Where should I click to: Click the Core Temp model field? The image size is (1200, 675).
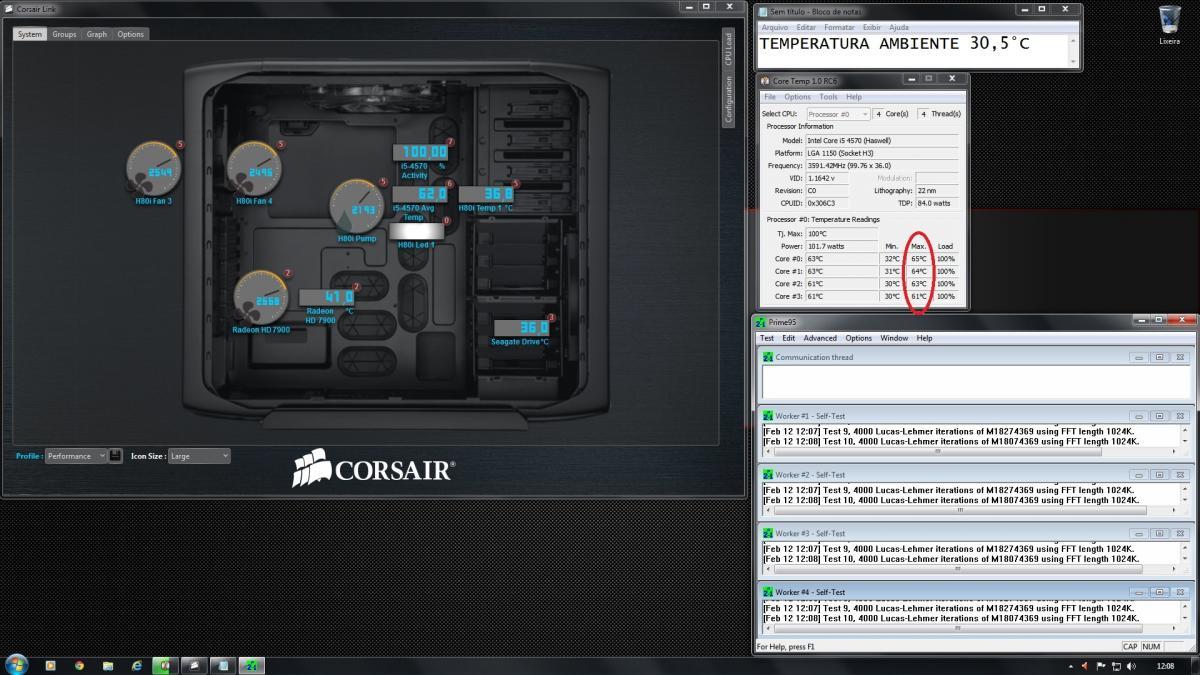(x=881, y=141)
